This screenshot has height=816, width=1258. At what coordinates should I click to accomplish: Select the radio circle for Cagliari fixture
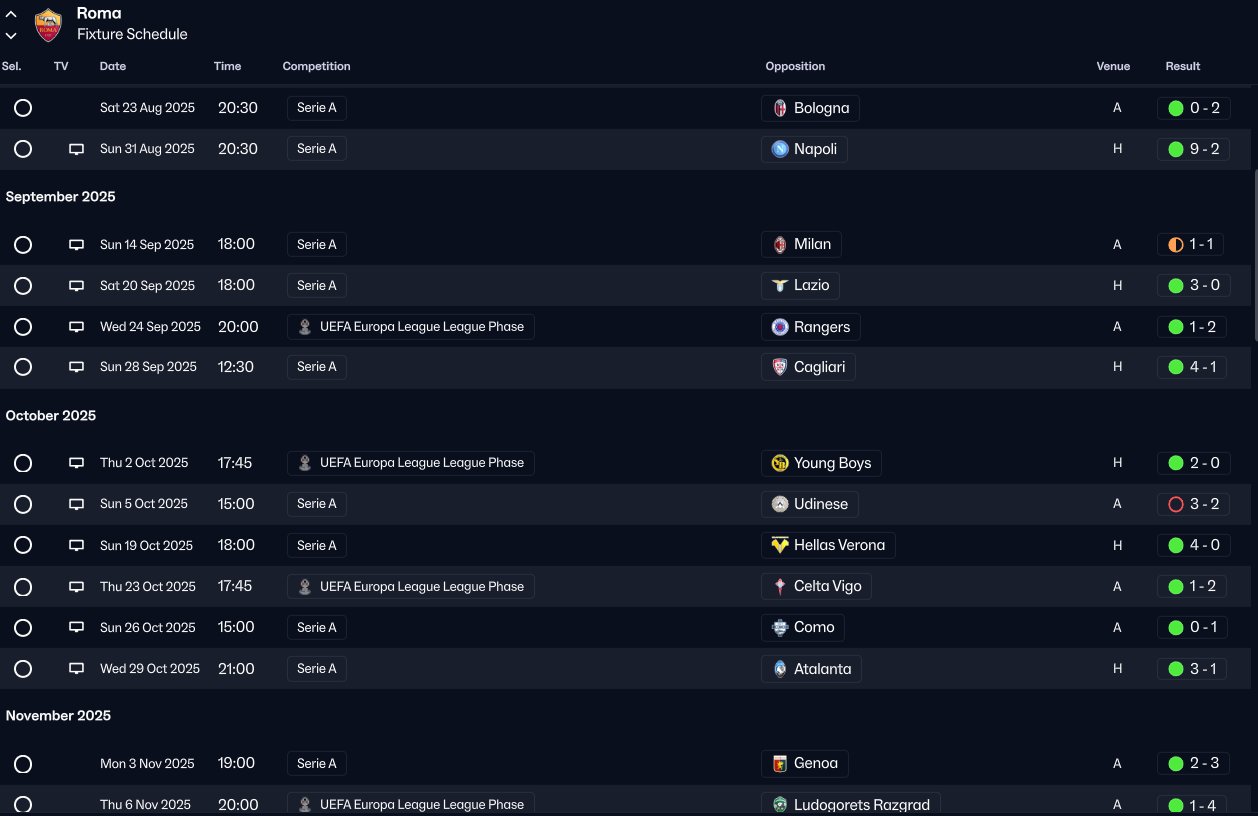click(23, 367)
